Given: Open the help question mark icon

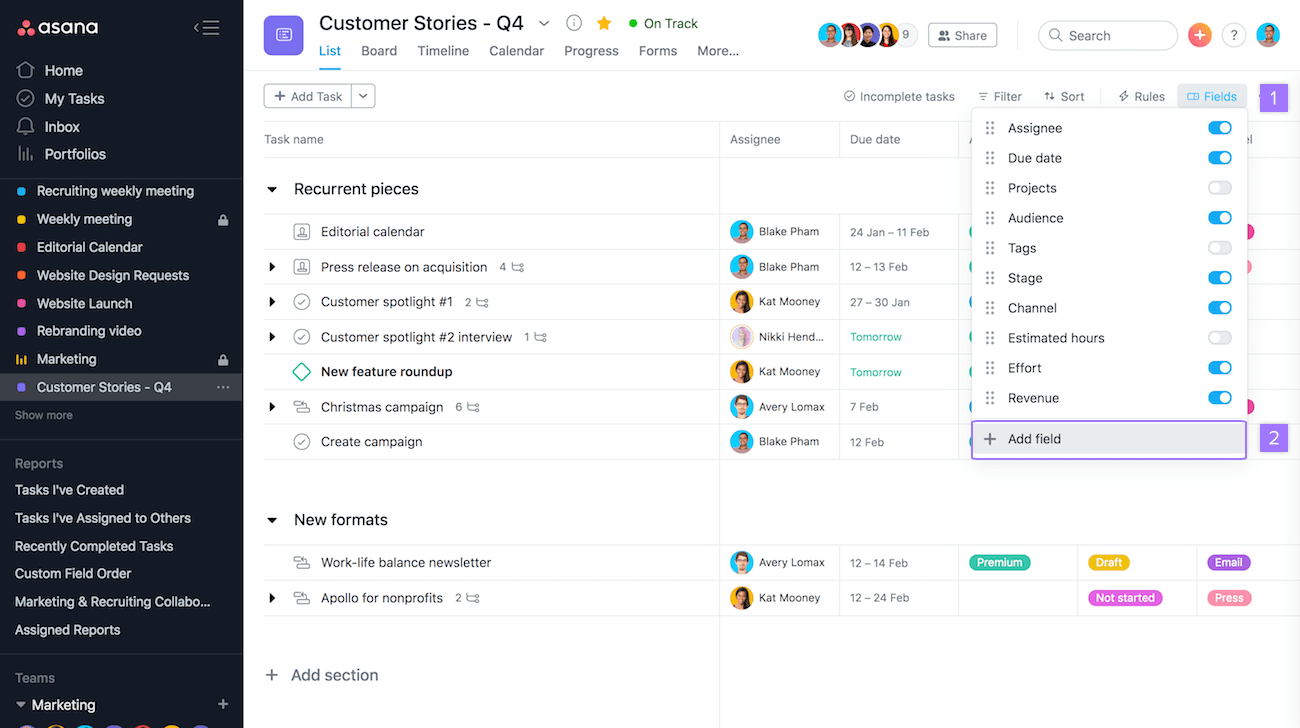Looking at the screenshot, I should pos(1234,35).
